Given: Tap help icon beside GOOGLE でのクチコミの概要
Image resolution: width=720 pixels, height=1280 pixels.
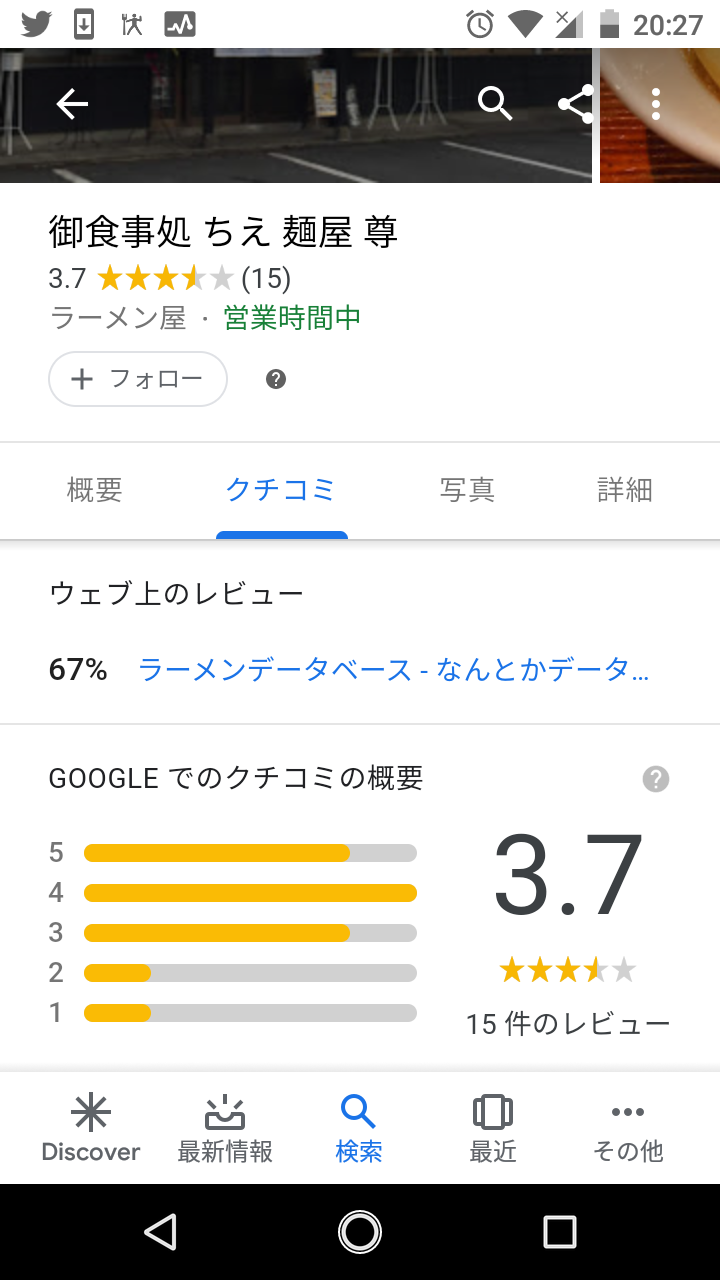Looking at the screenshot, I should click(x=656, y=779).
